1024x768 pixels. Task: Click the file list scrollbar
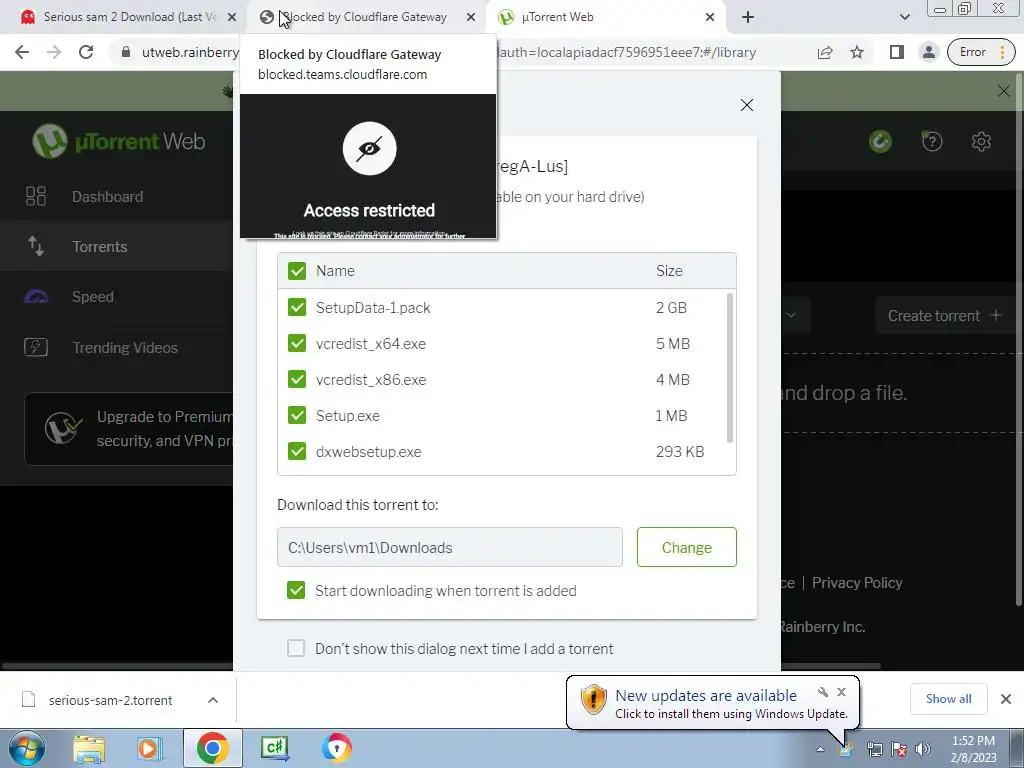click(729, 368)
